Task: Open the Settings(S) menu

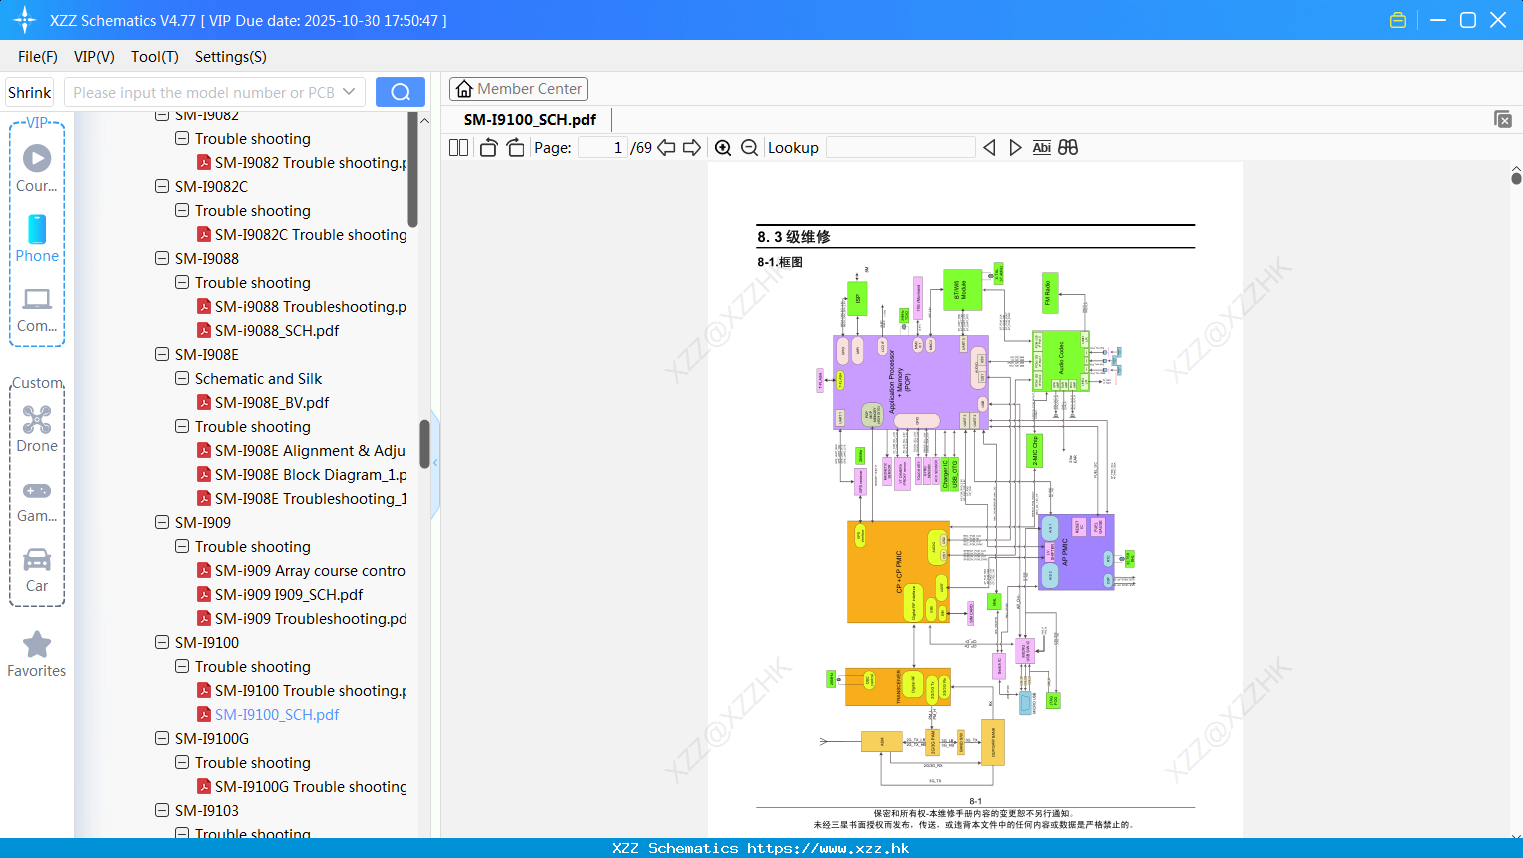Action: point(231,57)
